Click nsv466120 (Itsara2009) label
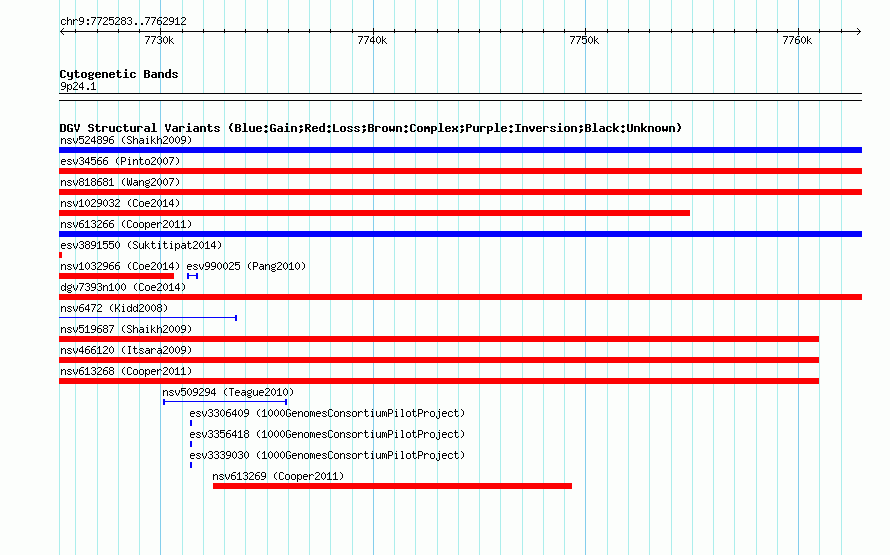The image size is (890, 555). coord(126,350)
